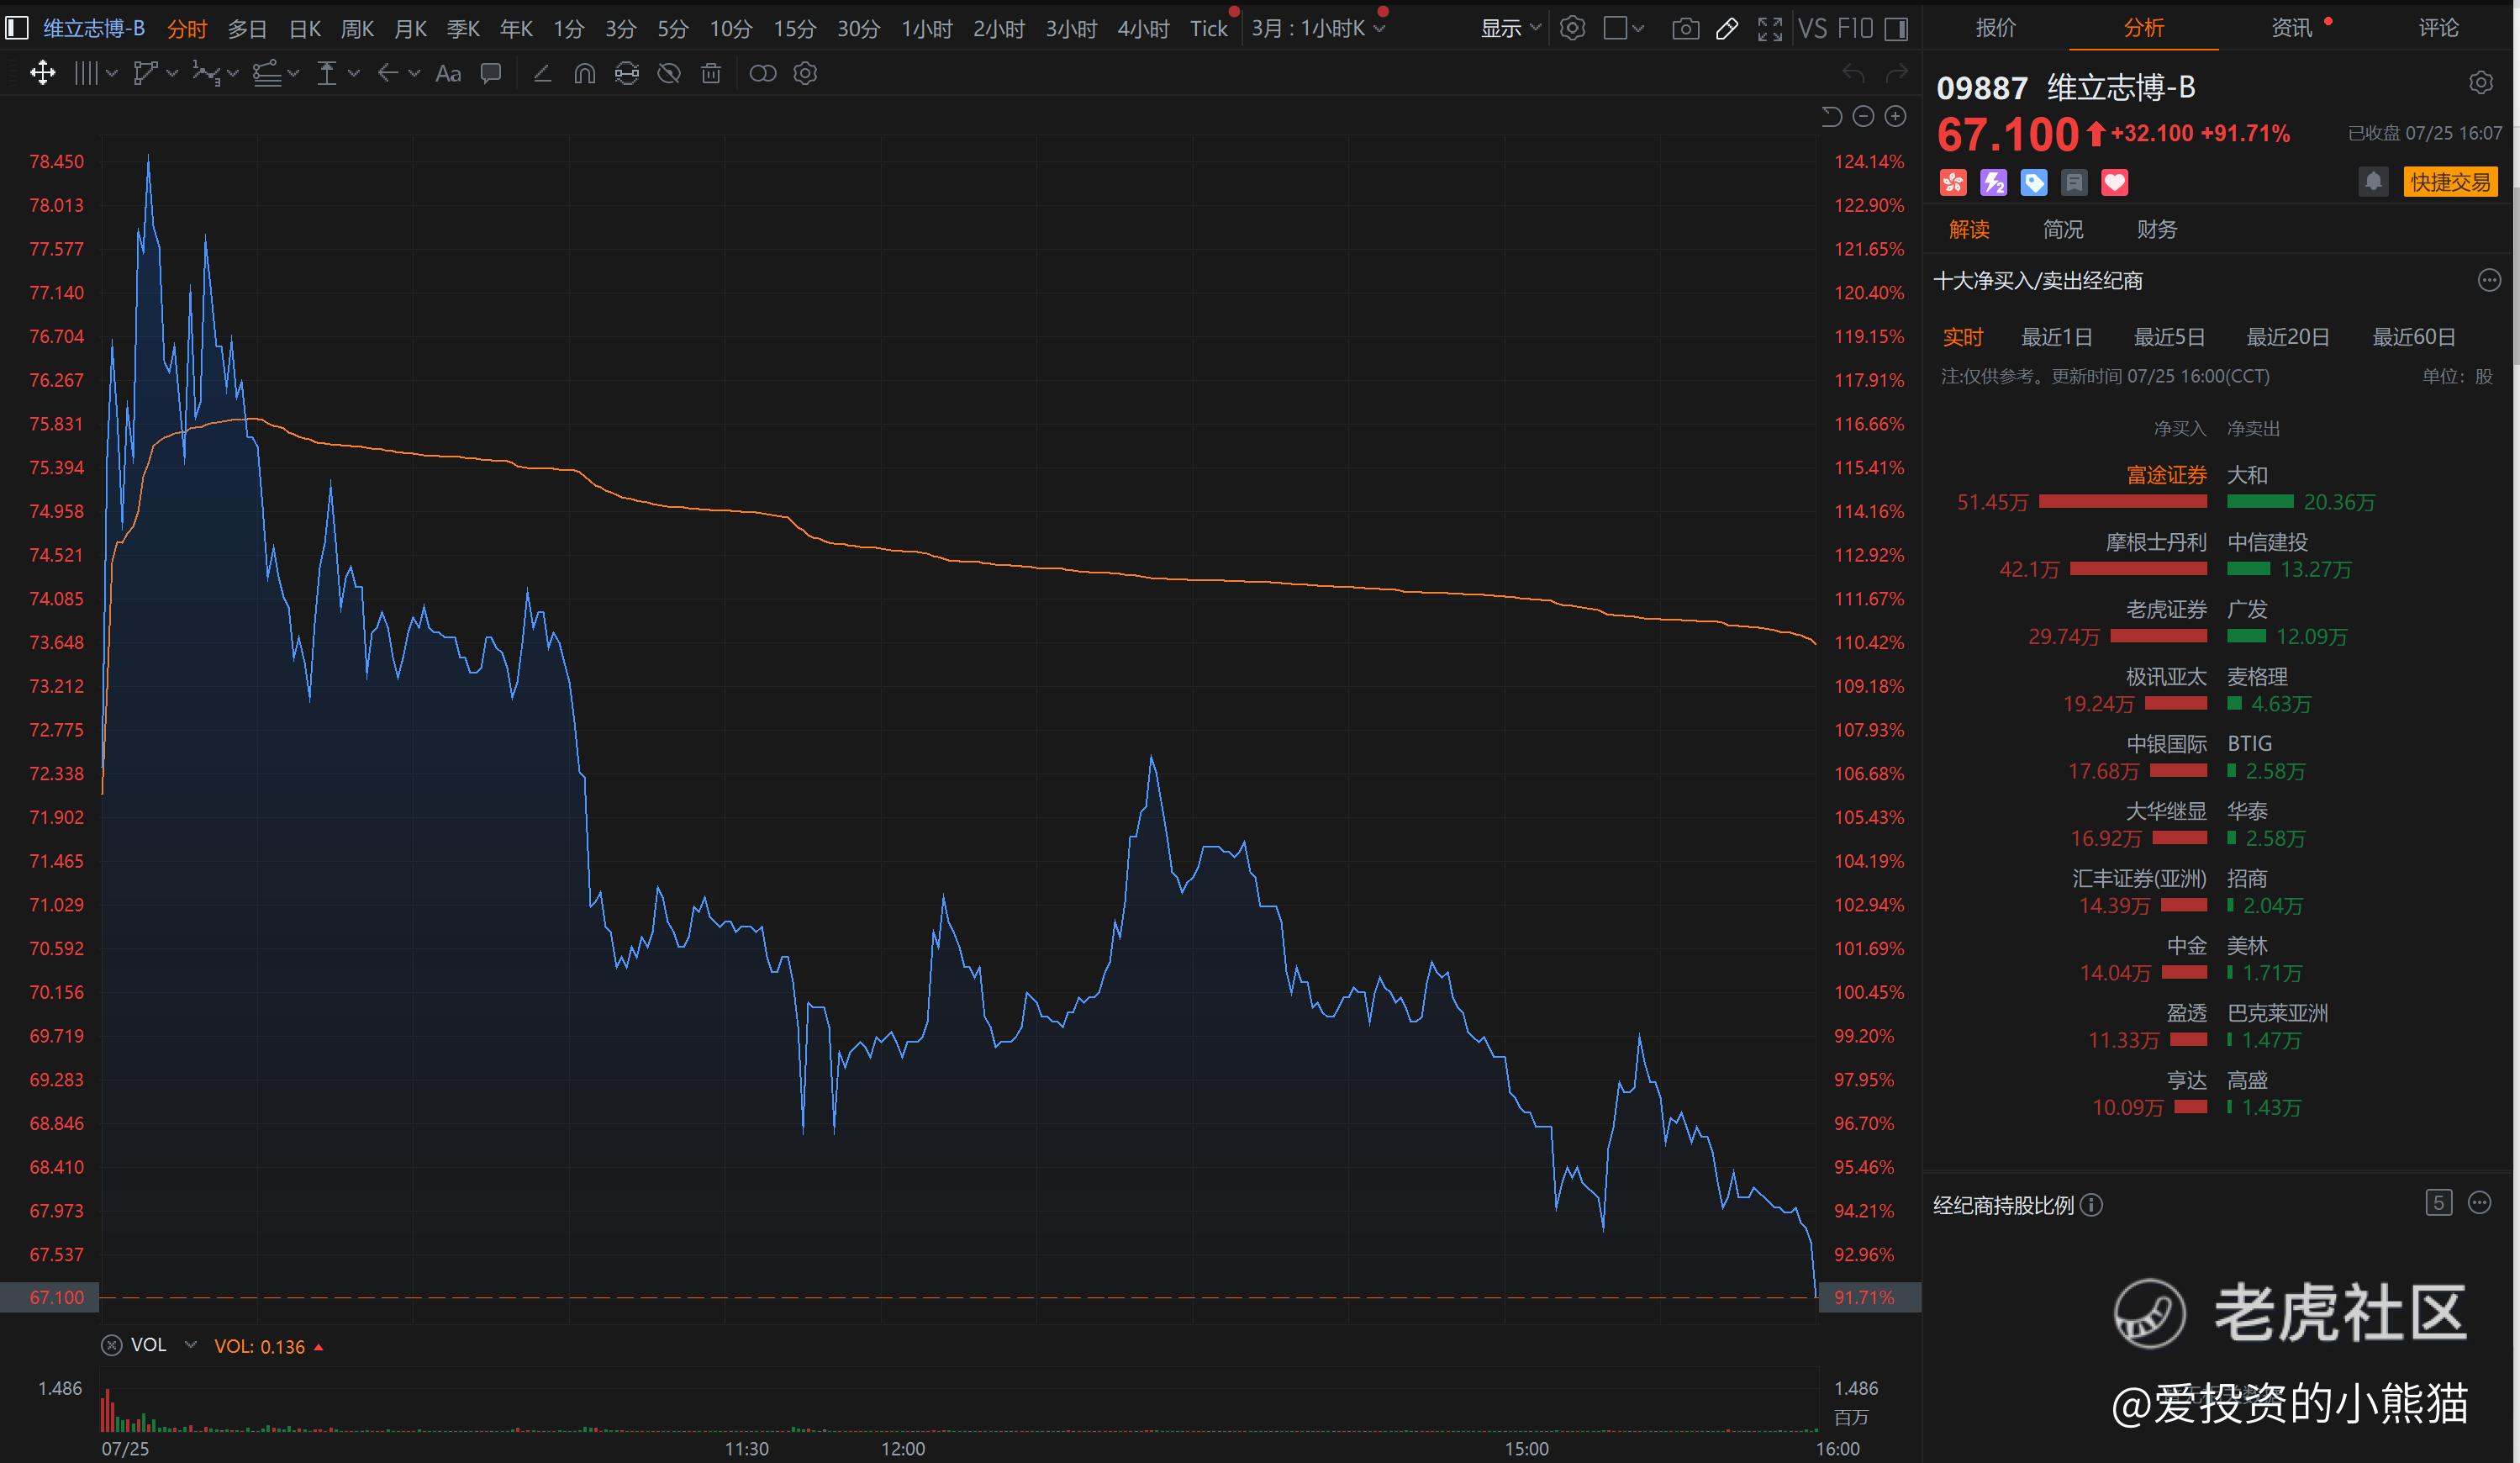Open the 3月:1小时K custom period dropdown

(x=1318, y=28)
